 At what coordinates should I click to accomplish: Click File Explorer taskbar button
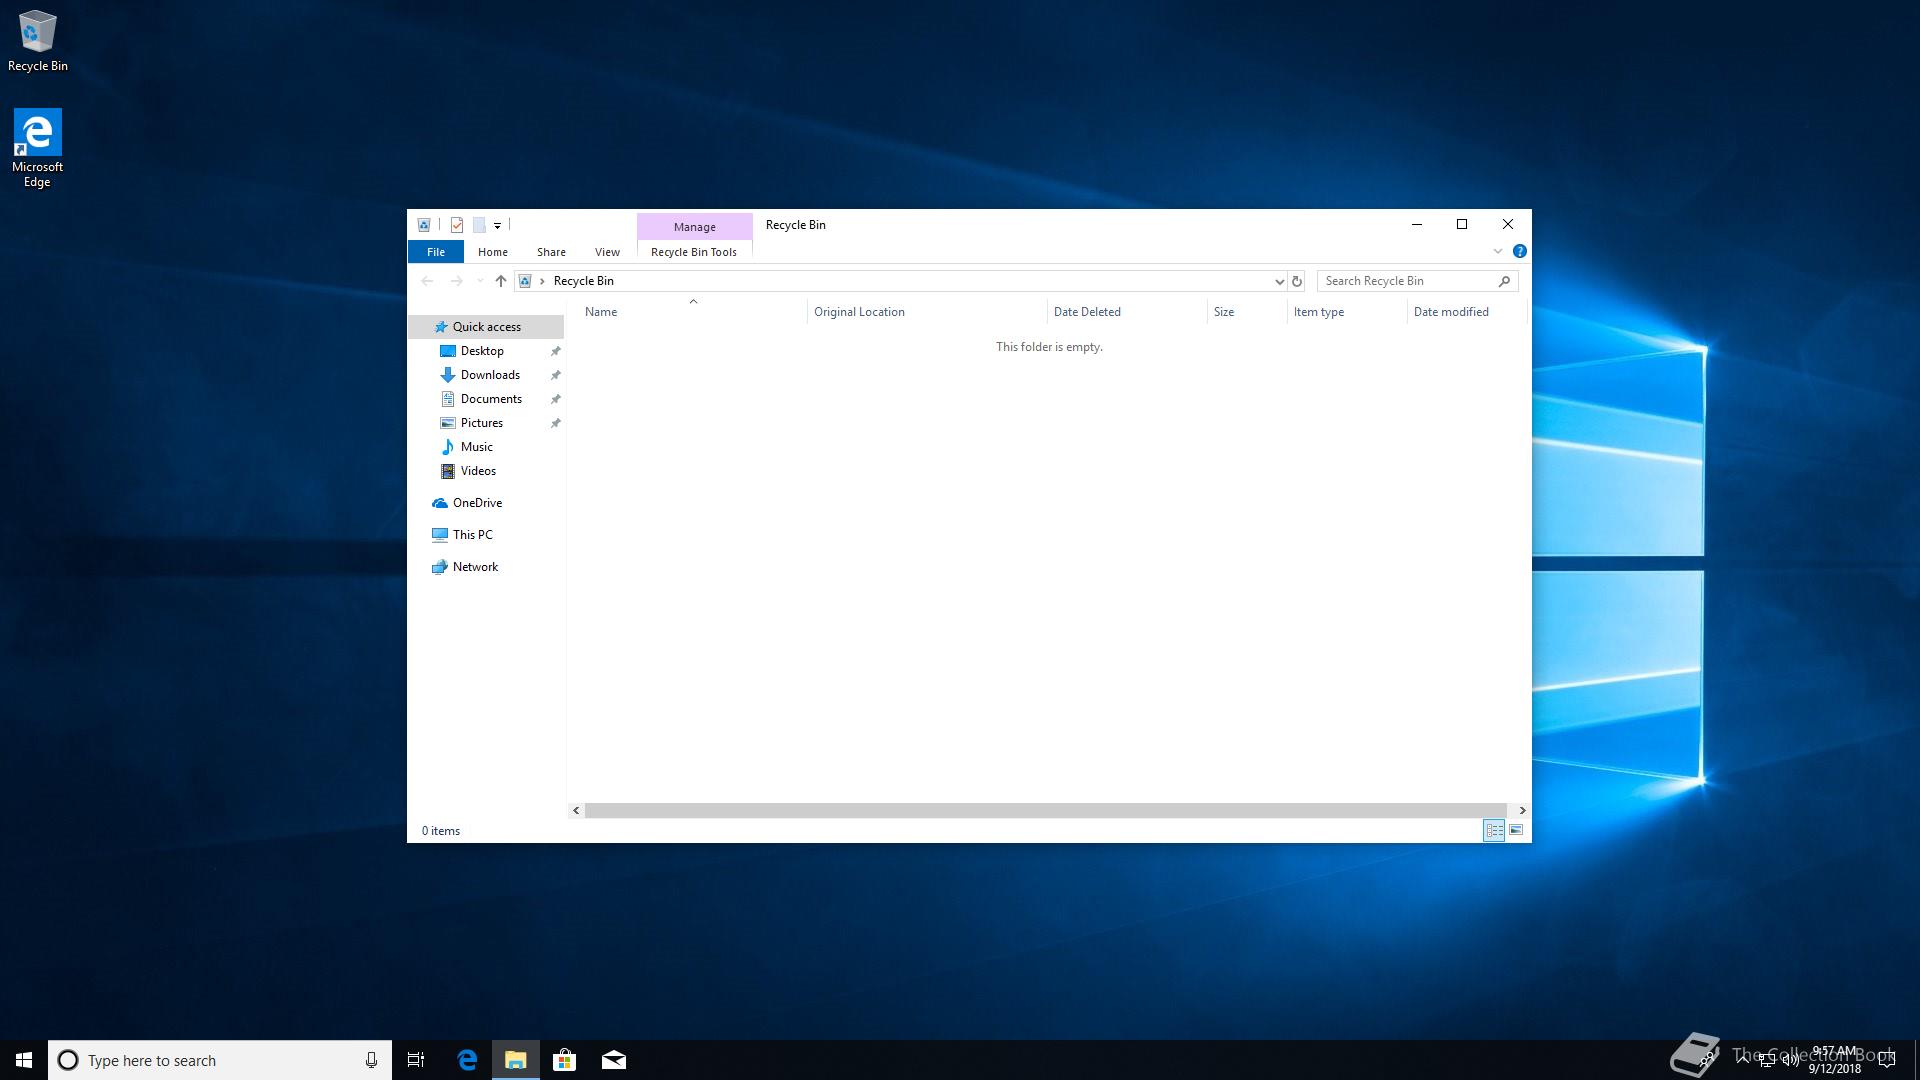tap(516, 1060)
